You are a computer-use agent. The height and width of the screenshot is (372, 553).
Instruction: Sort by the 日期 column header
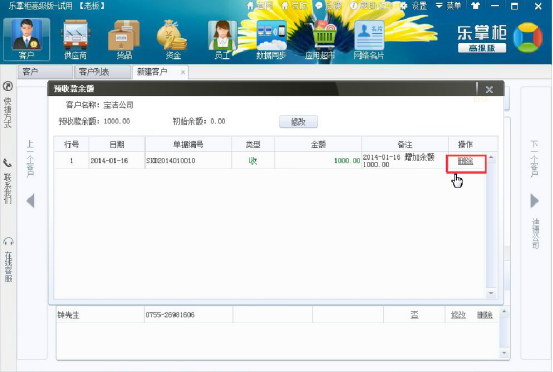[117, 145]
